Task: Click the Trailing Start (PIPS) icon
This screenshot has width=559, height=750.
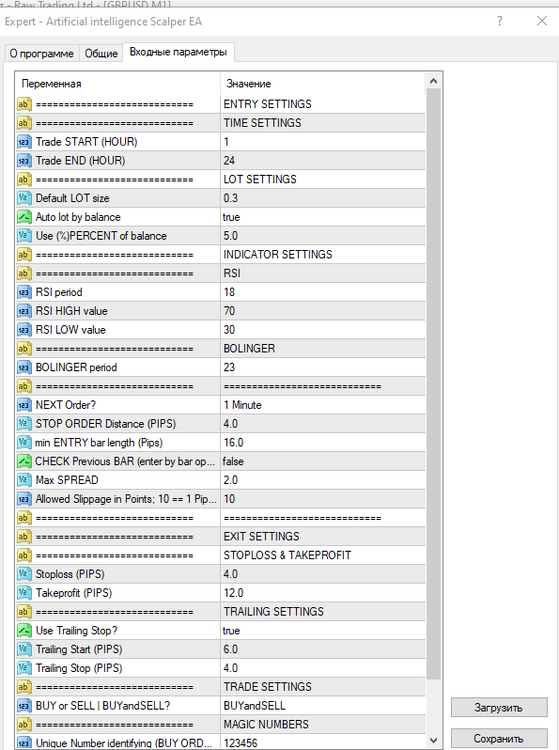Action: pyautogui.click(x=24, y=650)
